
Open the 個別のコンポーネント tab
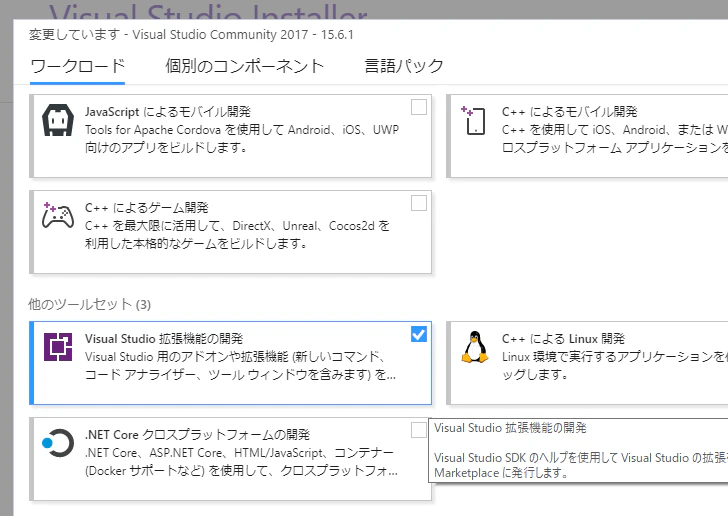point(245,66)
